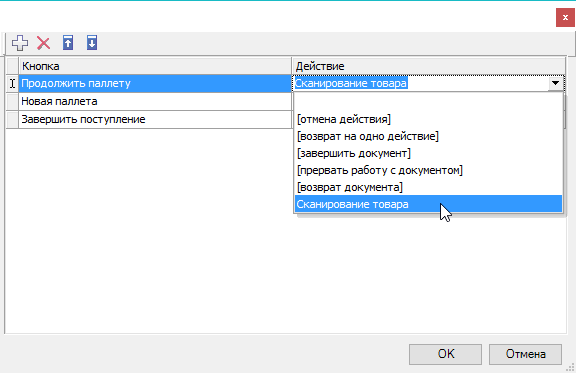Select the Новая паллета row
The image size is (576, 373).
[155, 101]
